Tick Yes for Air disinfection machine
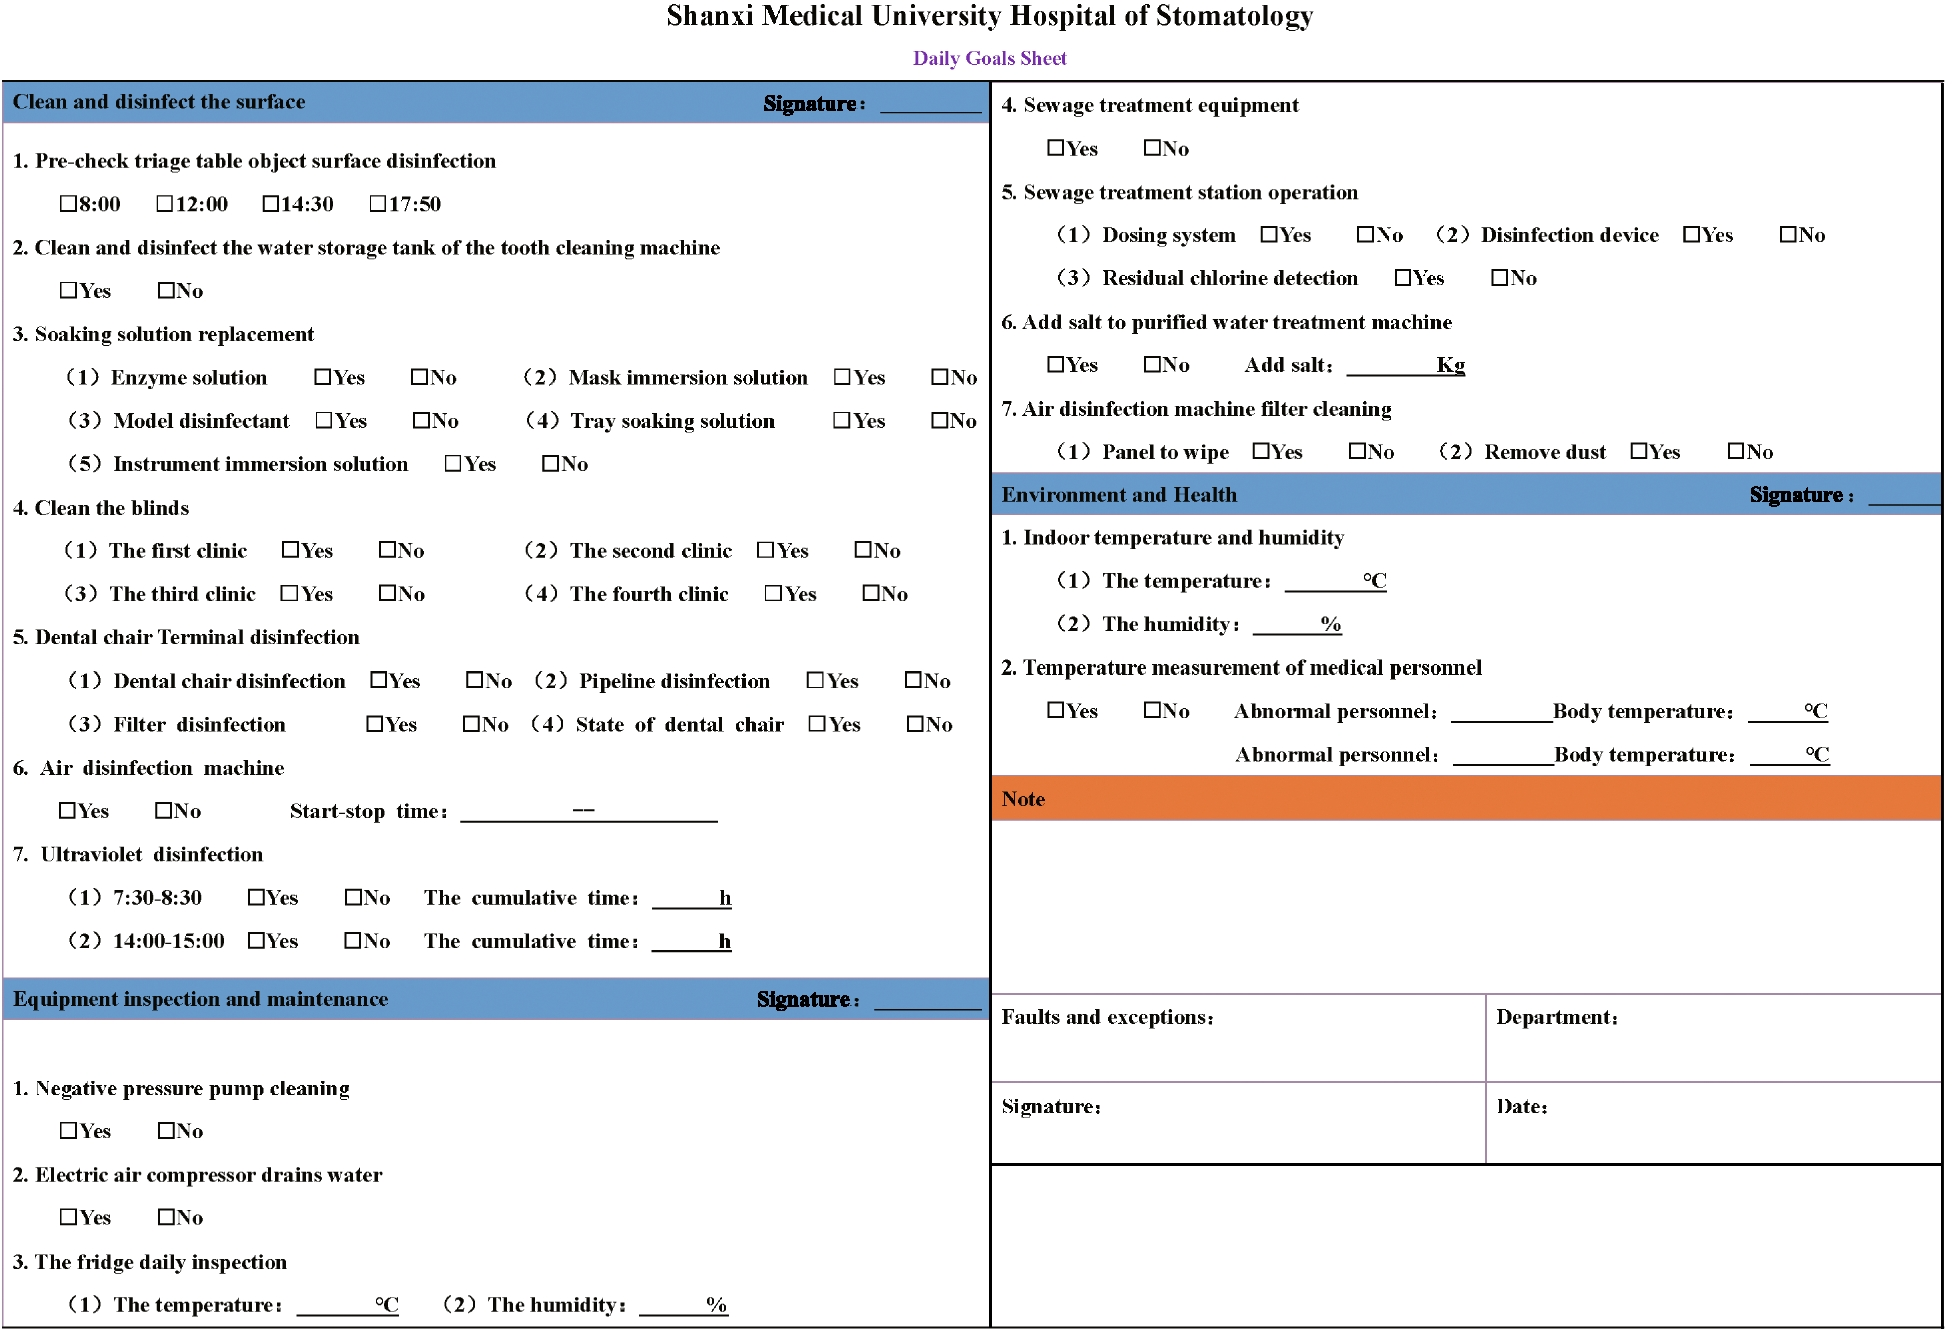The image size is (1952, 1332). (67, 810)
